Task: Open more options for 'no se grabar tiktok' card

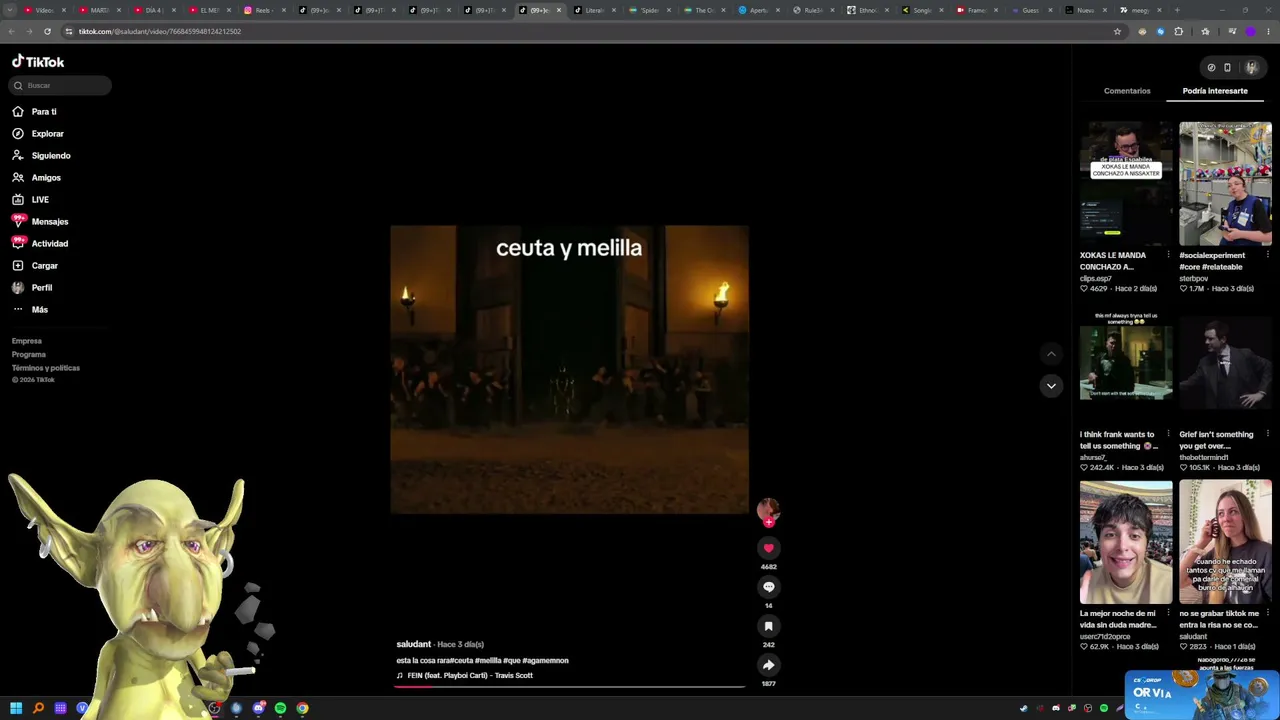Action: coord(1267,613)
